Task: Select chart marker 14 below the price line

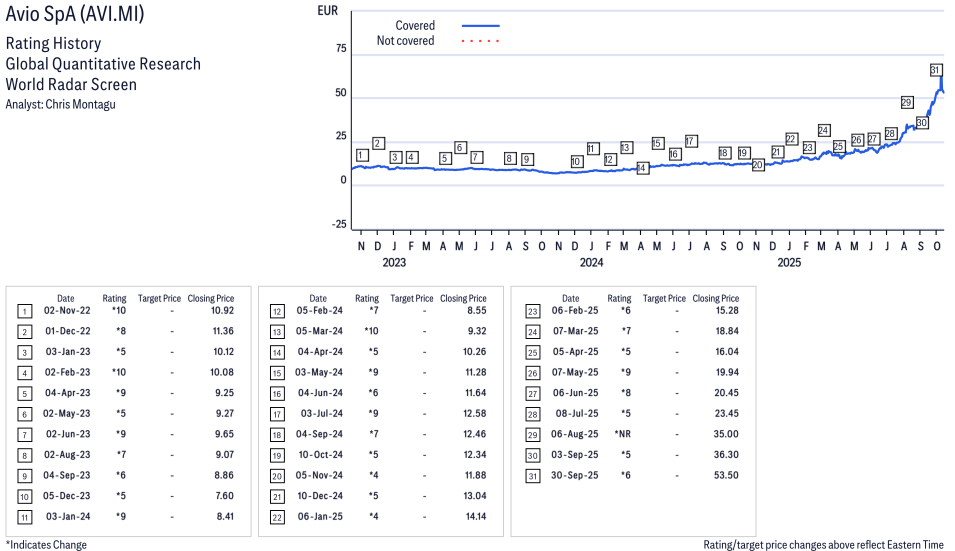Action: pos(642,168)
